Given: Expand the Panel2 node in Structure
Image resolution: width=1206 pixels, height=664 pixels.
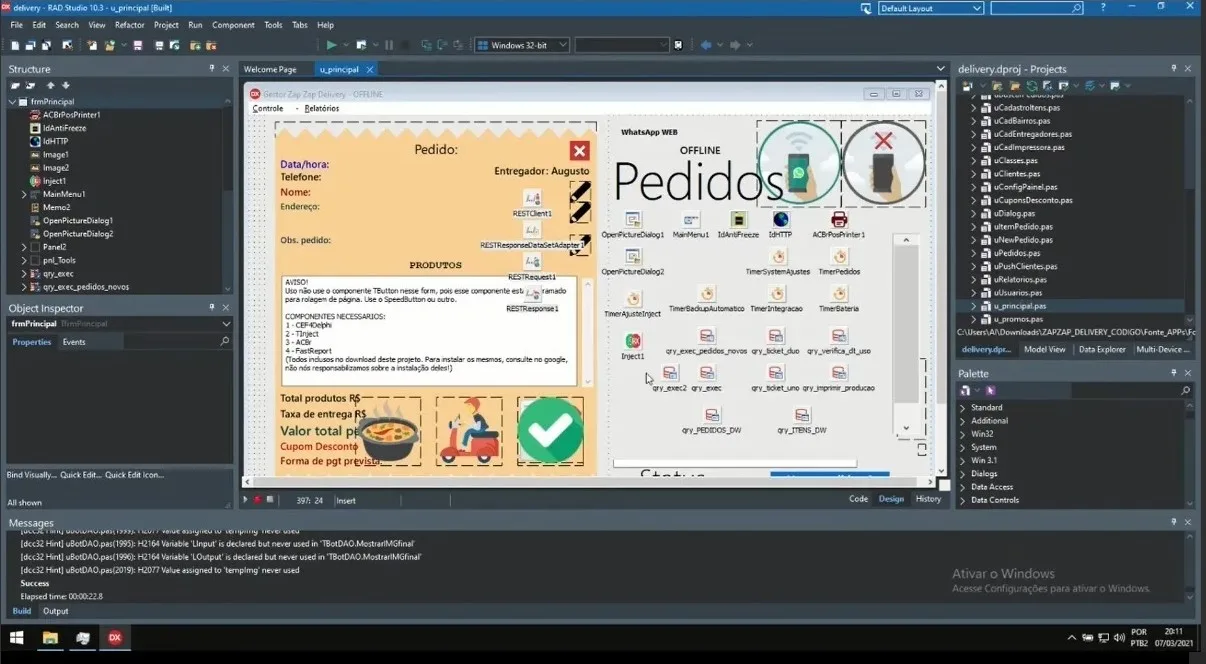Looking at the screenshot, I should coord(24,247).
